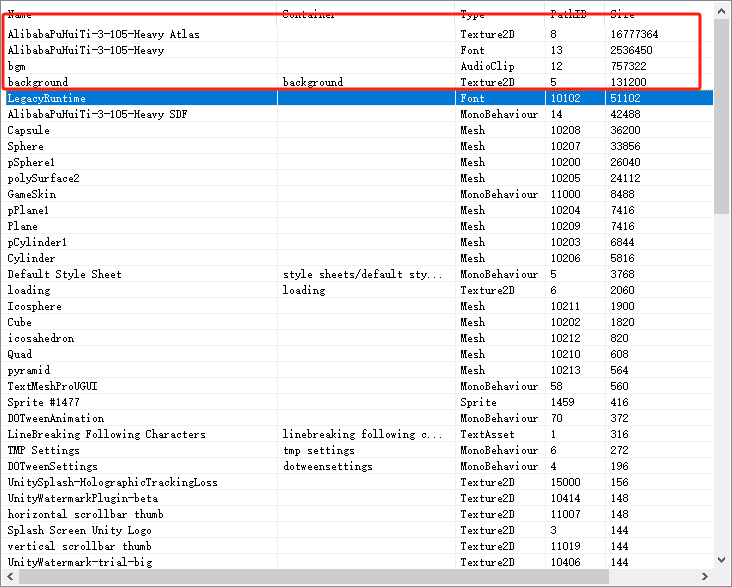Select the 'pCylinder1' mesh row
This screenshot has width=732, height=587.
(x=358, y=242)
